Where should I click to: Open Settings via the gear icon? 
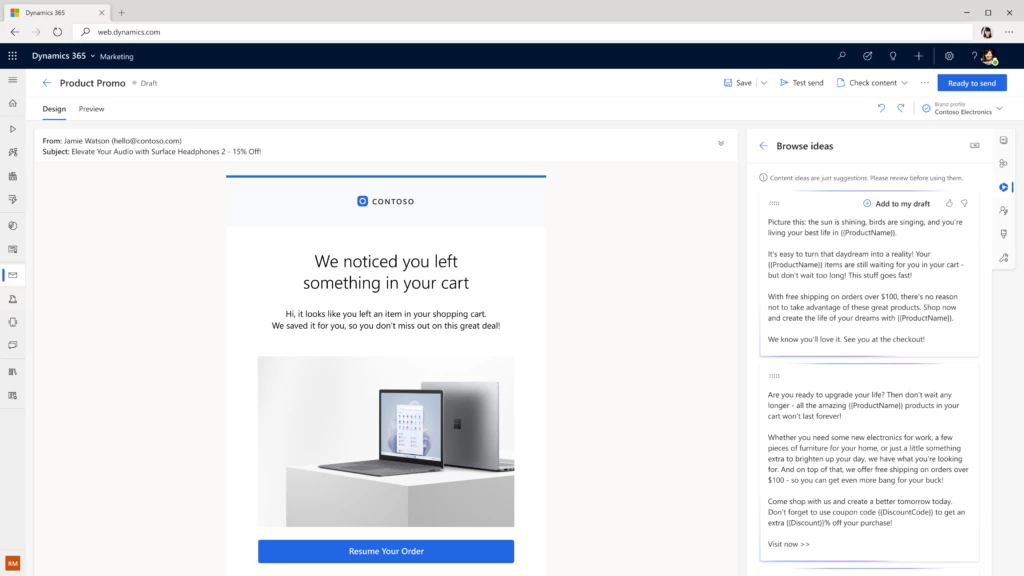click(x=948, y=56)
